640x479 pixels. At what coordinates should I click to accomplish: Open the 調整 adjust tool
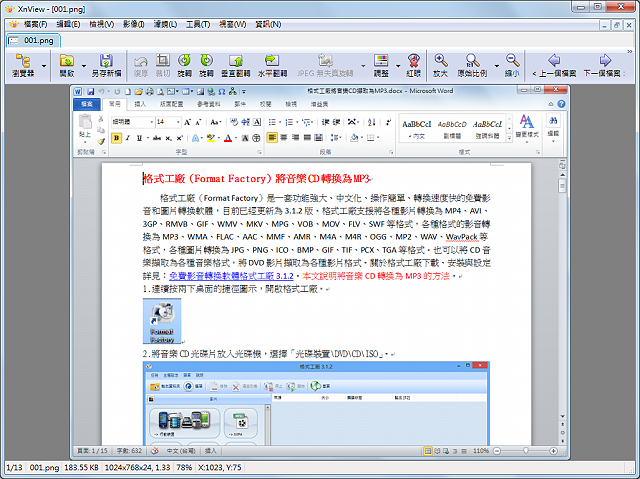(381, 65)
